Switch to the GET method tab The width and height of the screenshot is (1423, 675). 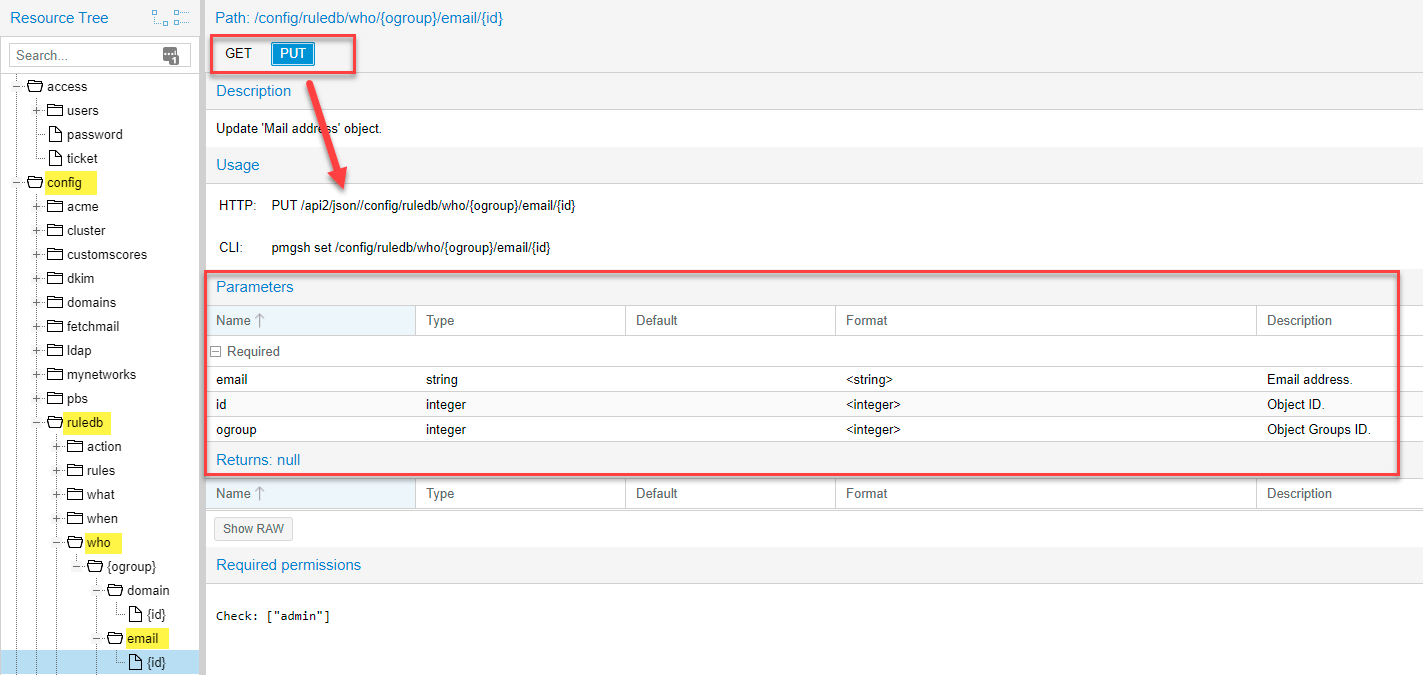point(238,54)
